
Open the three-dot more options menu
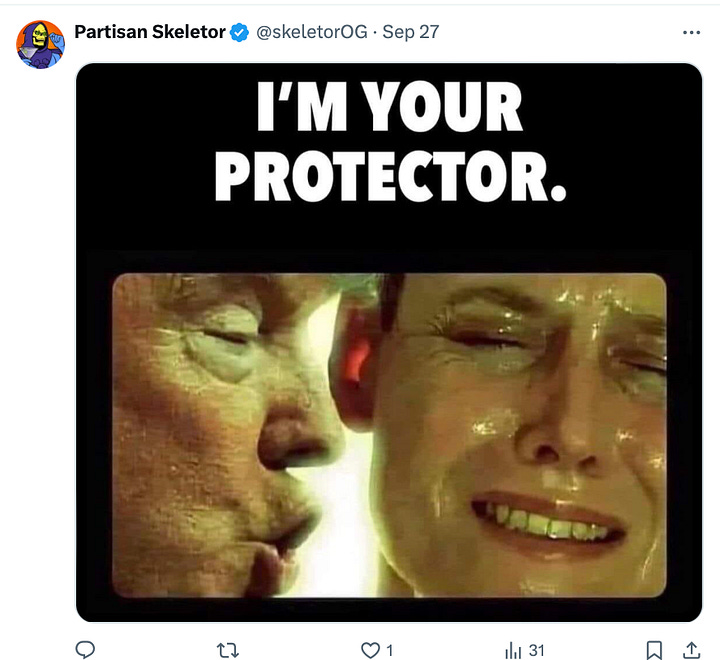click(691, 32)
